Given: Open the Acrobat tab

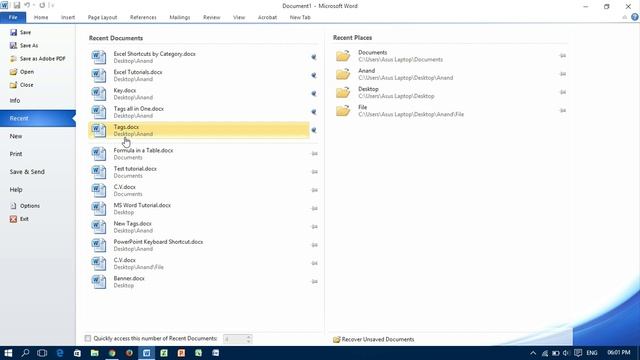Looking at the screenshot, I should [267, 17].
